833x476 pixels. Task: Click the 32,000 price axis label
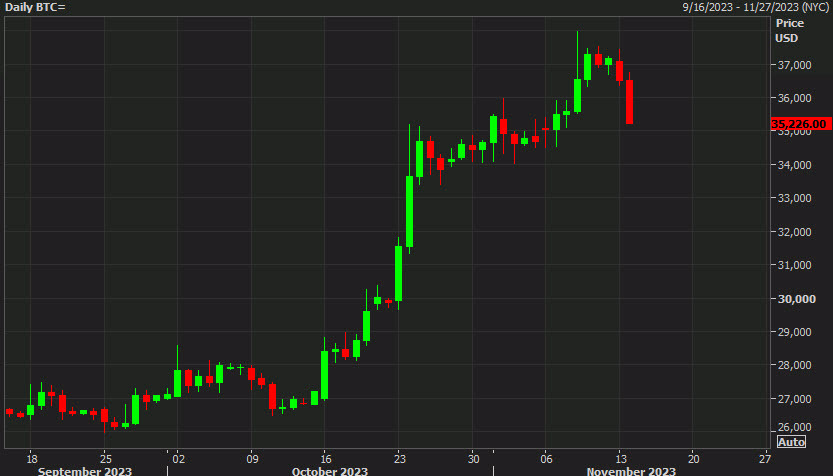pos(794,232)
